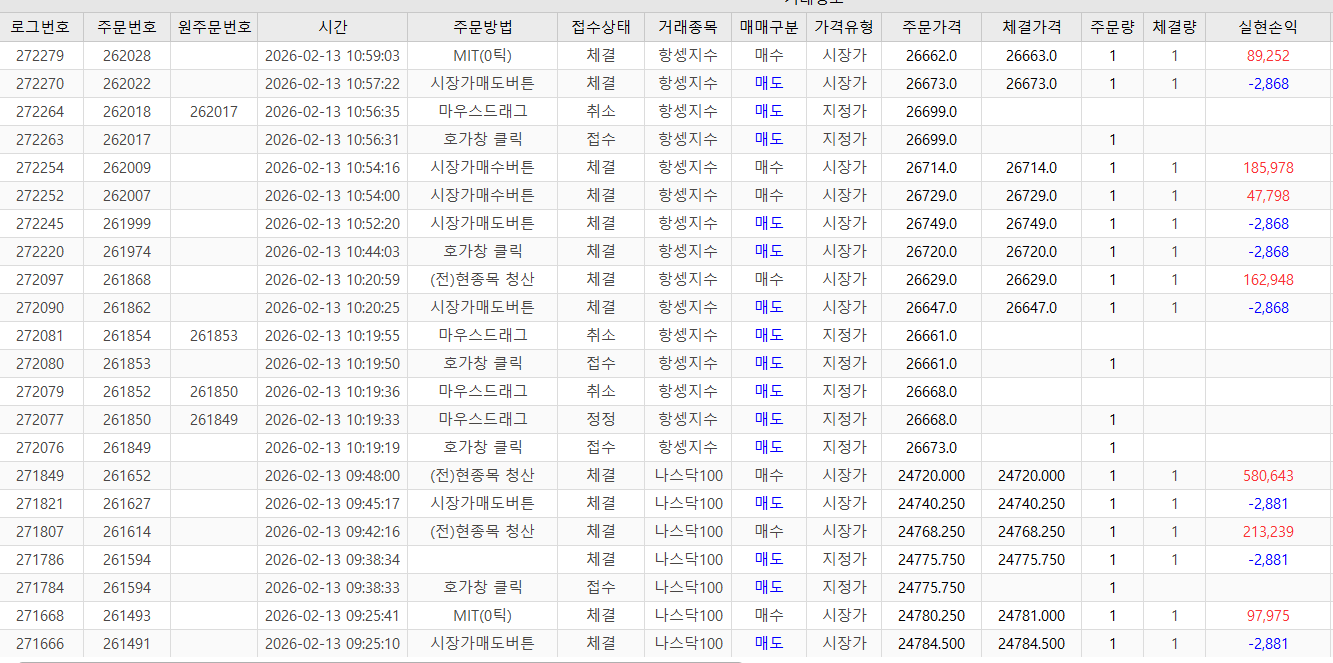The width and height of the screenshot is (1333, 663).
Task: Click log number 272264 row
Action: [666, 112]
